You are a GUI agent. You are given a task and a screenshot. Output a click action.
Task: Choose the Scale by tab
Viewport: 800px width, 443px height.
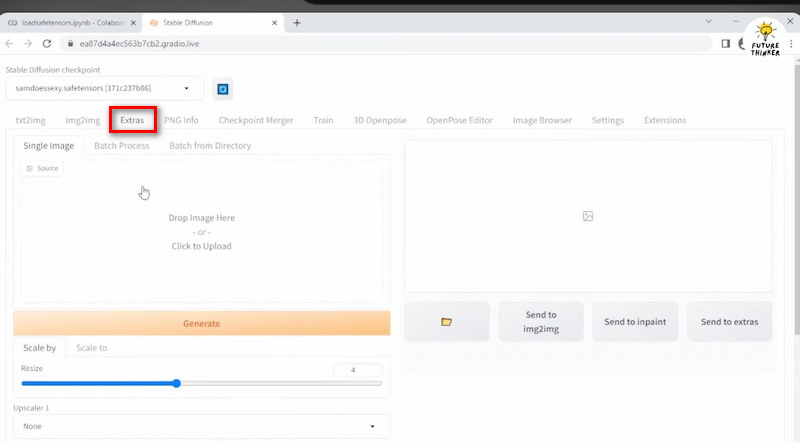(x=39, y=348)
